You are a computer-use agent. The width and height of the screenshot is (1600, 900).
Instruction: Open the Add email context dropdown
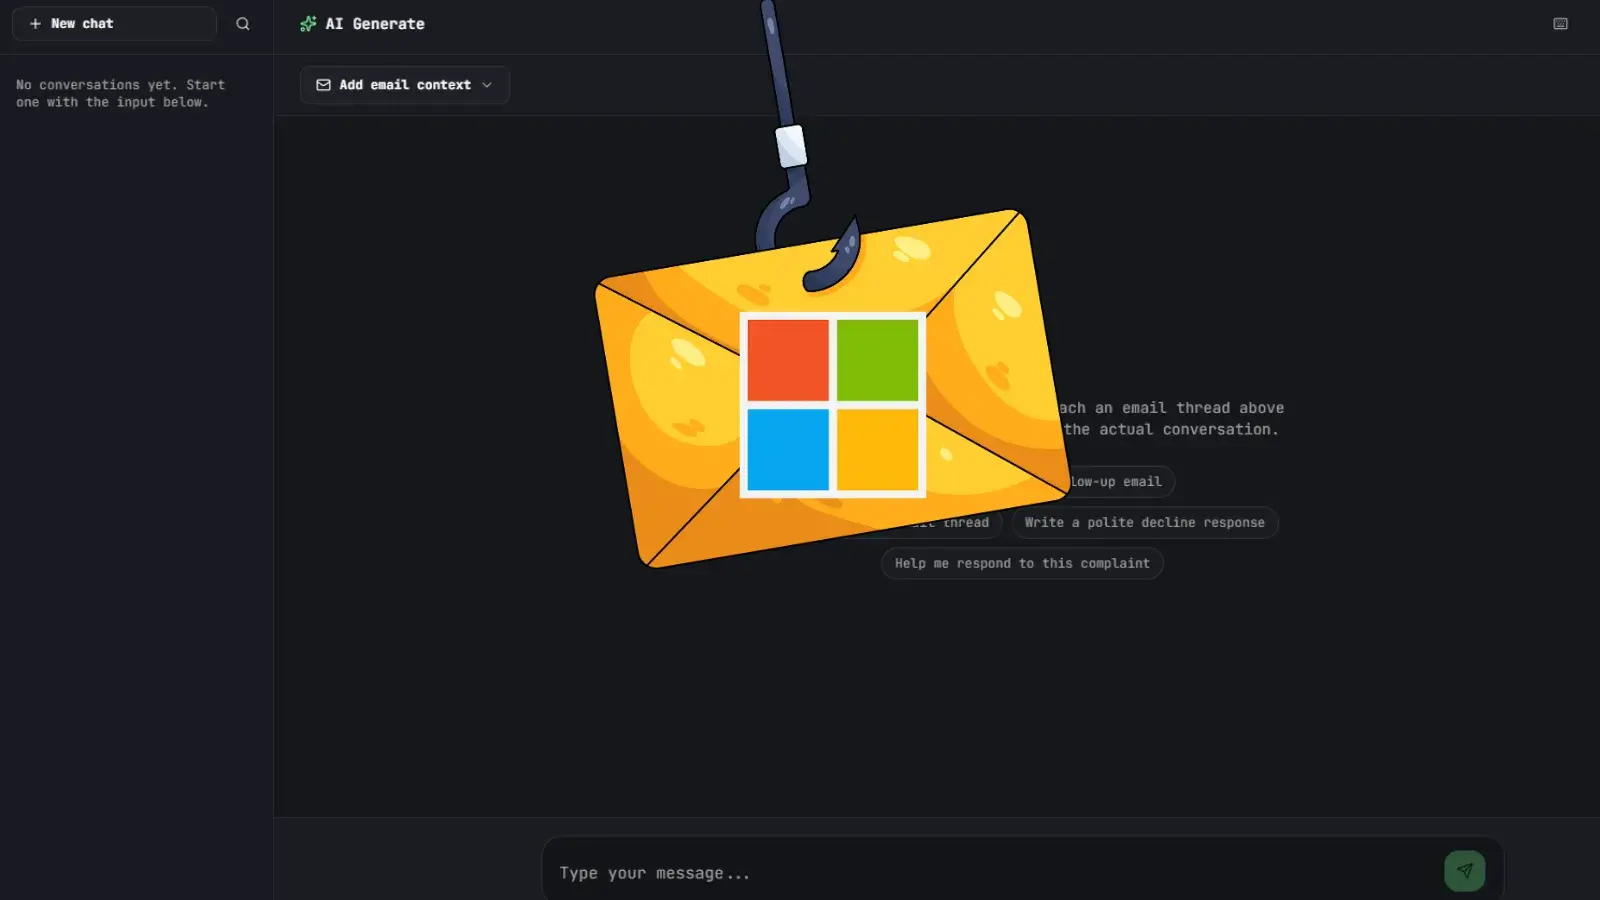coord(404,85)
